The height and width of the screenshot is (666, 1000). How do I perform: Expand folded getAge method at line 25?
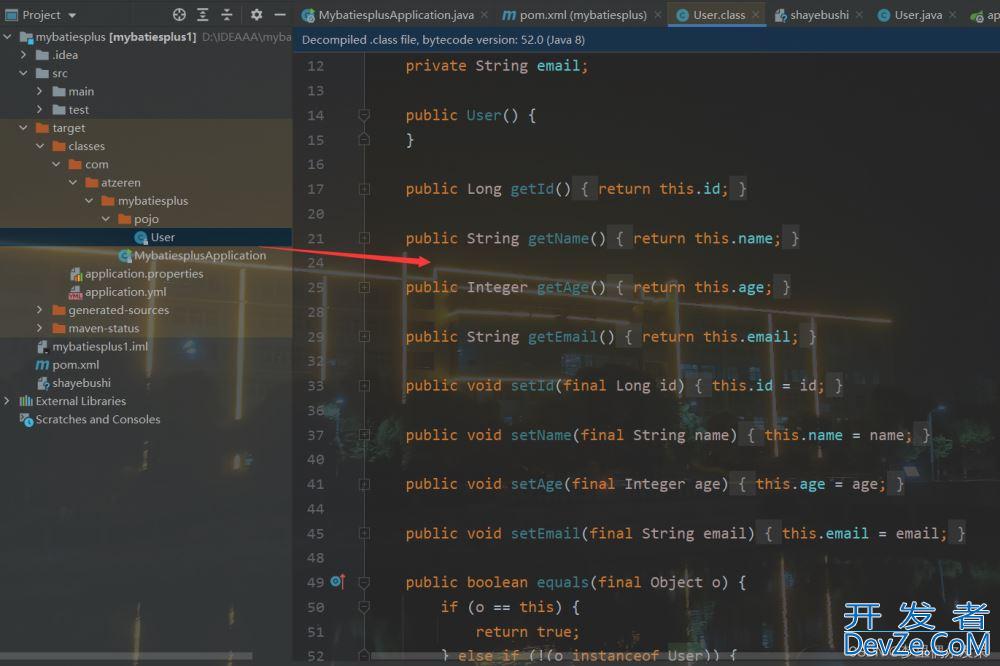tap(364, 288)
